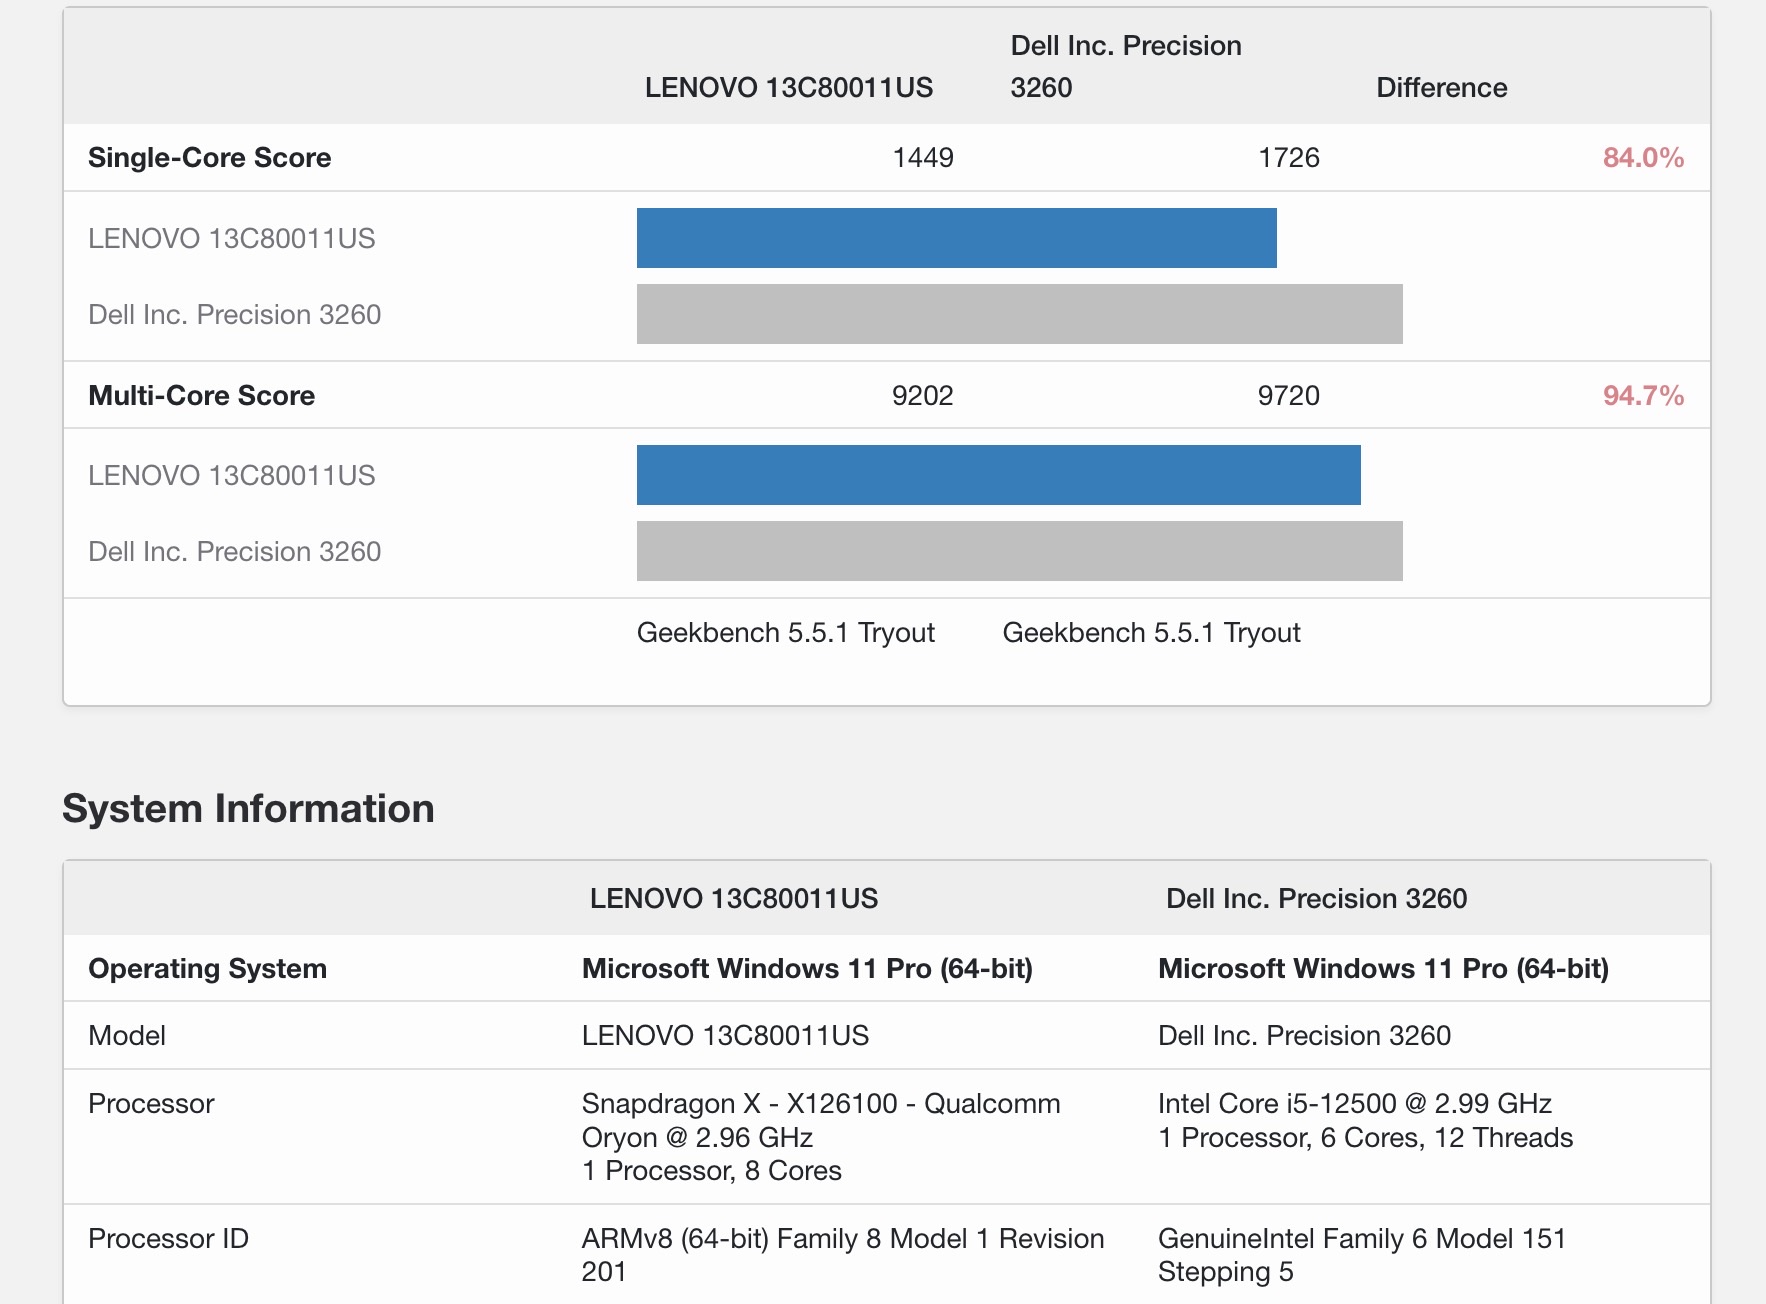Select the Lenovo single-core score 1449
The width and height of the screenshot is (1766, 1304).
[x=922, y=158]
